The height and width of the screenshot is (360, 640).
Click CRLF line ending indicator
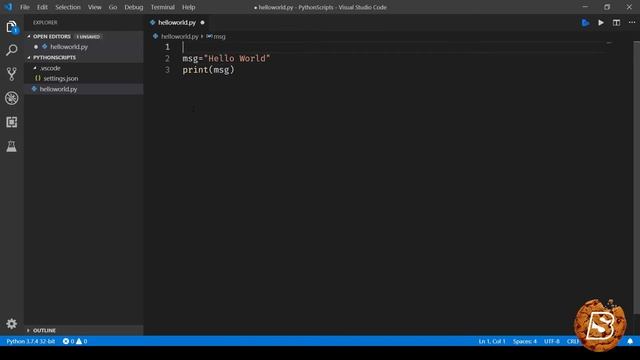pos(573,341)
